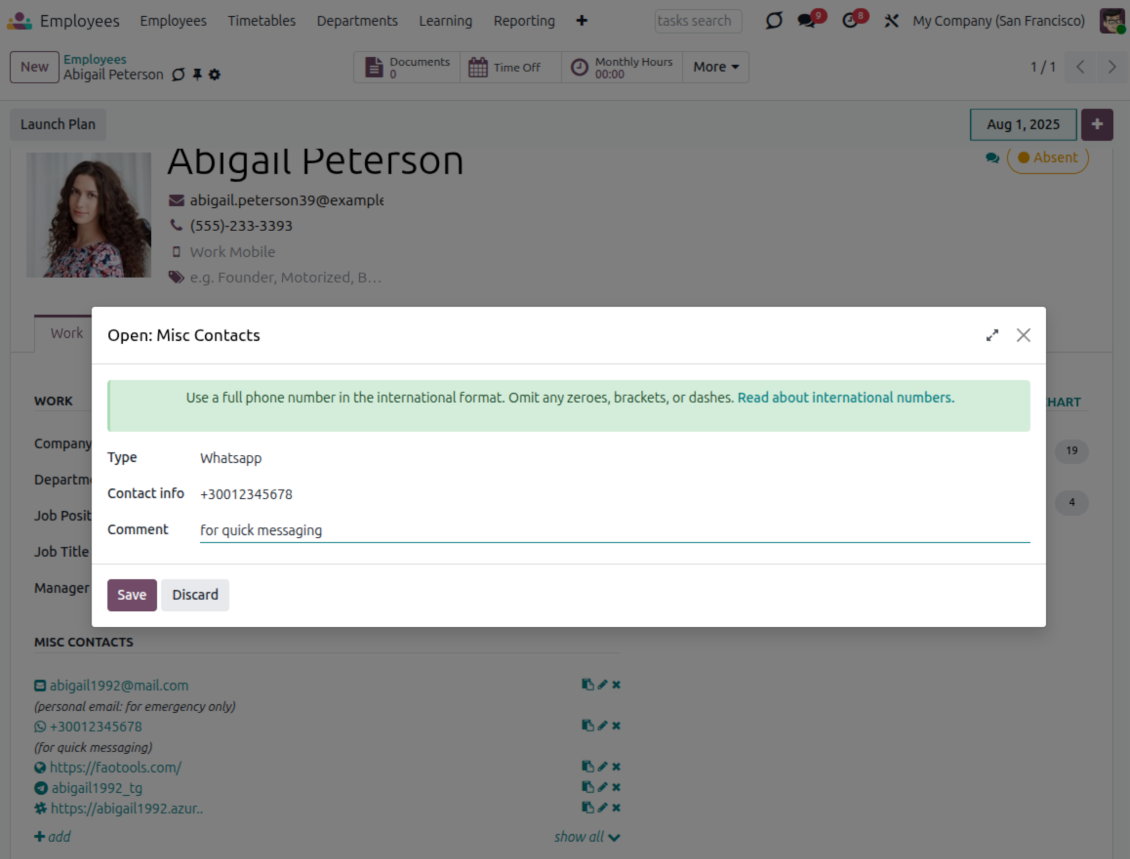Open the conversations icon with 9 unread
This screenshot has height=859, width=1130.
(807, 21)
